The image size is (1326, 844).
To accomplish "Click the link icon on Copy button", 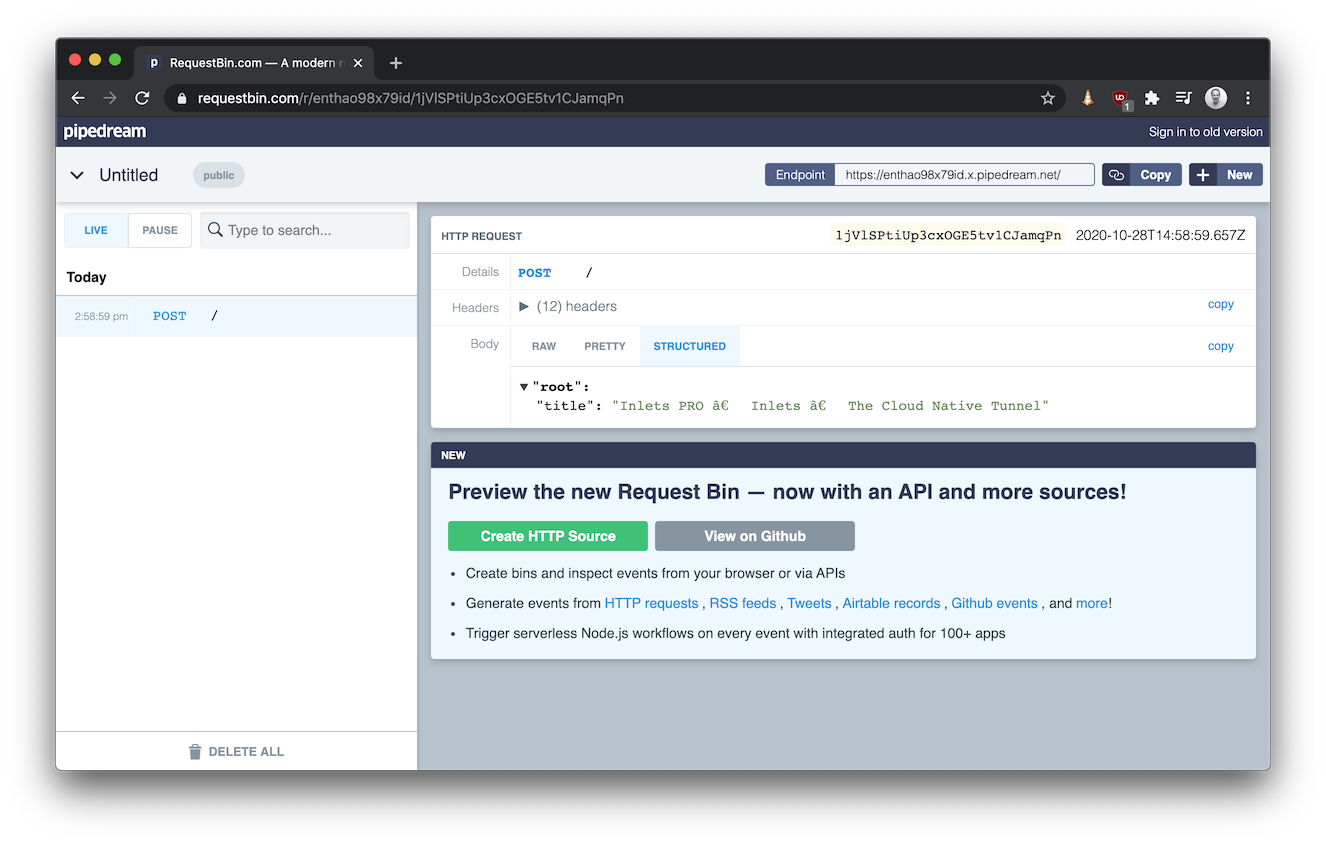I will point(1116,175).
